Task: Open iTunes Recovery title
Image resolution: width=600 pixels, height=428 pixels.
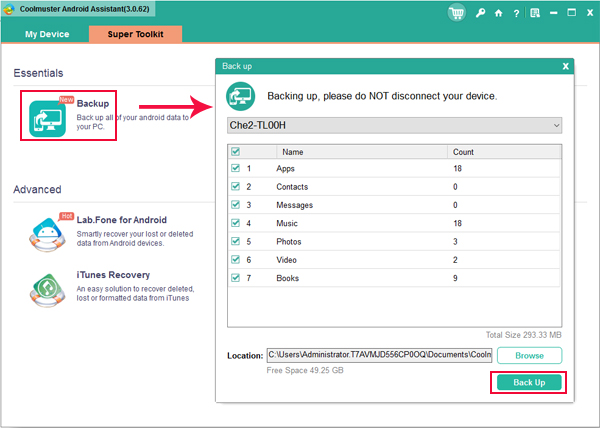Action: point(113,275)
